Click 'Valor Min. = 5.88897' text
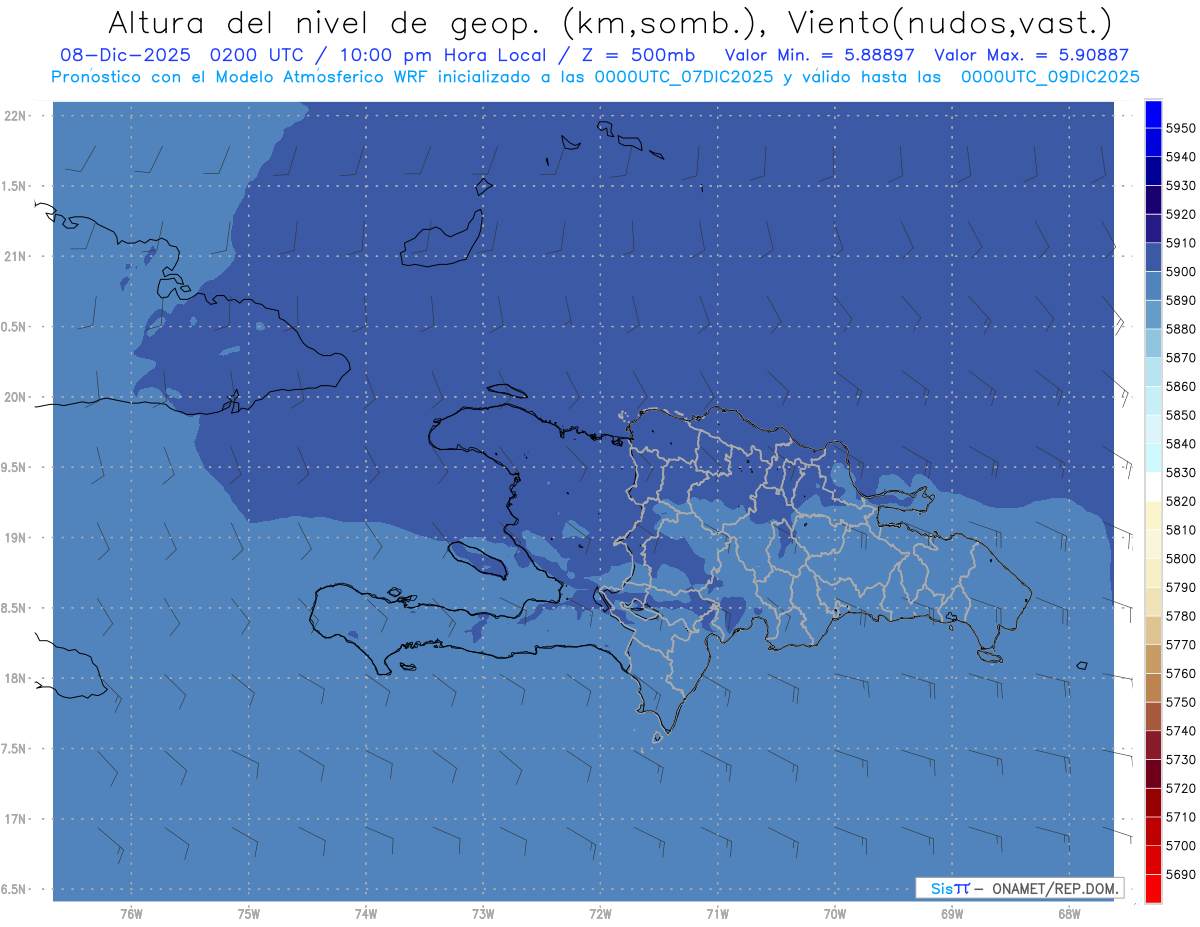Screen dimensions: 1200x927 pos(820,55)
